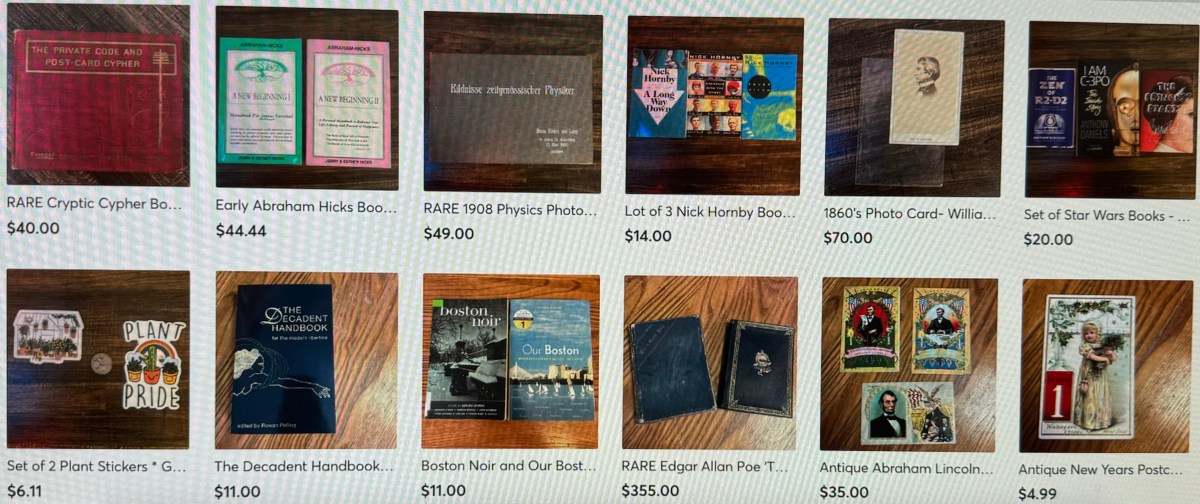Select the RARE 1908 Physics Photo image
Image resolution: width=1200 pixels, height=504 pixels.
[513, 102]
